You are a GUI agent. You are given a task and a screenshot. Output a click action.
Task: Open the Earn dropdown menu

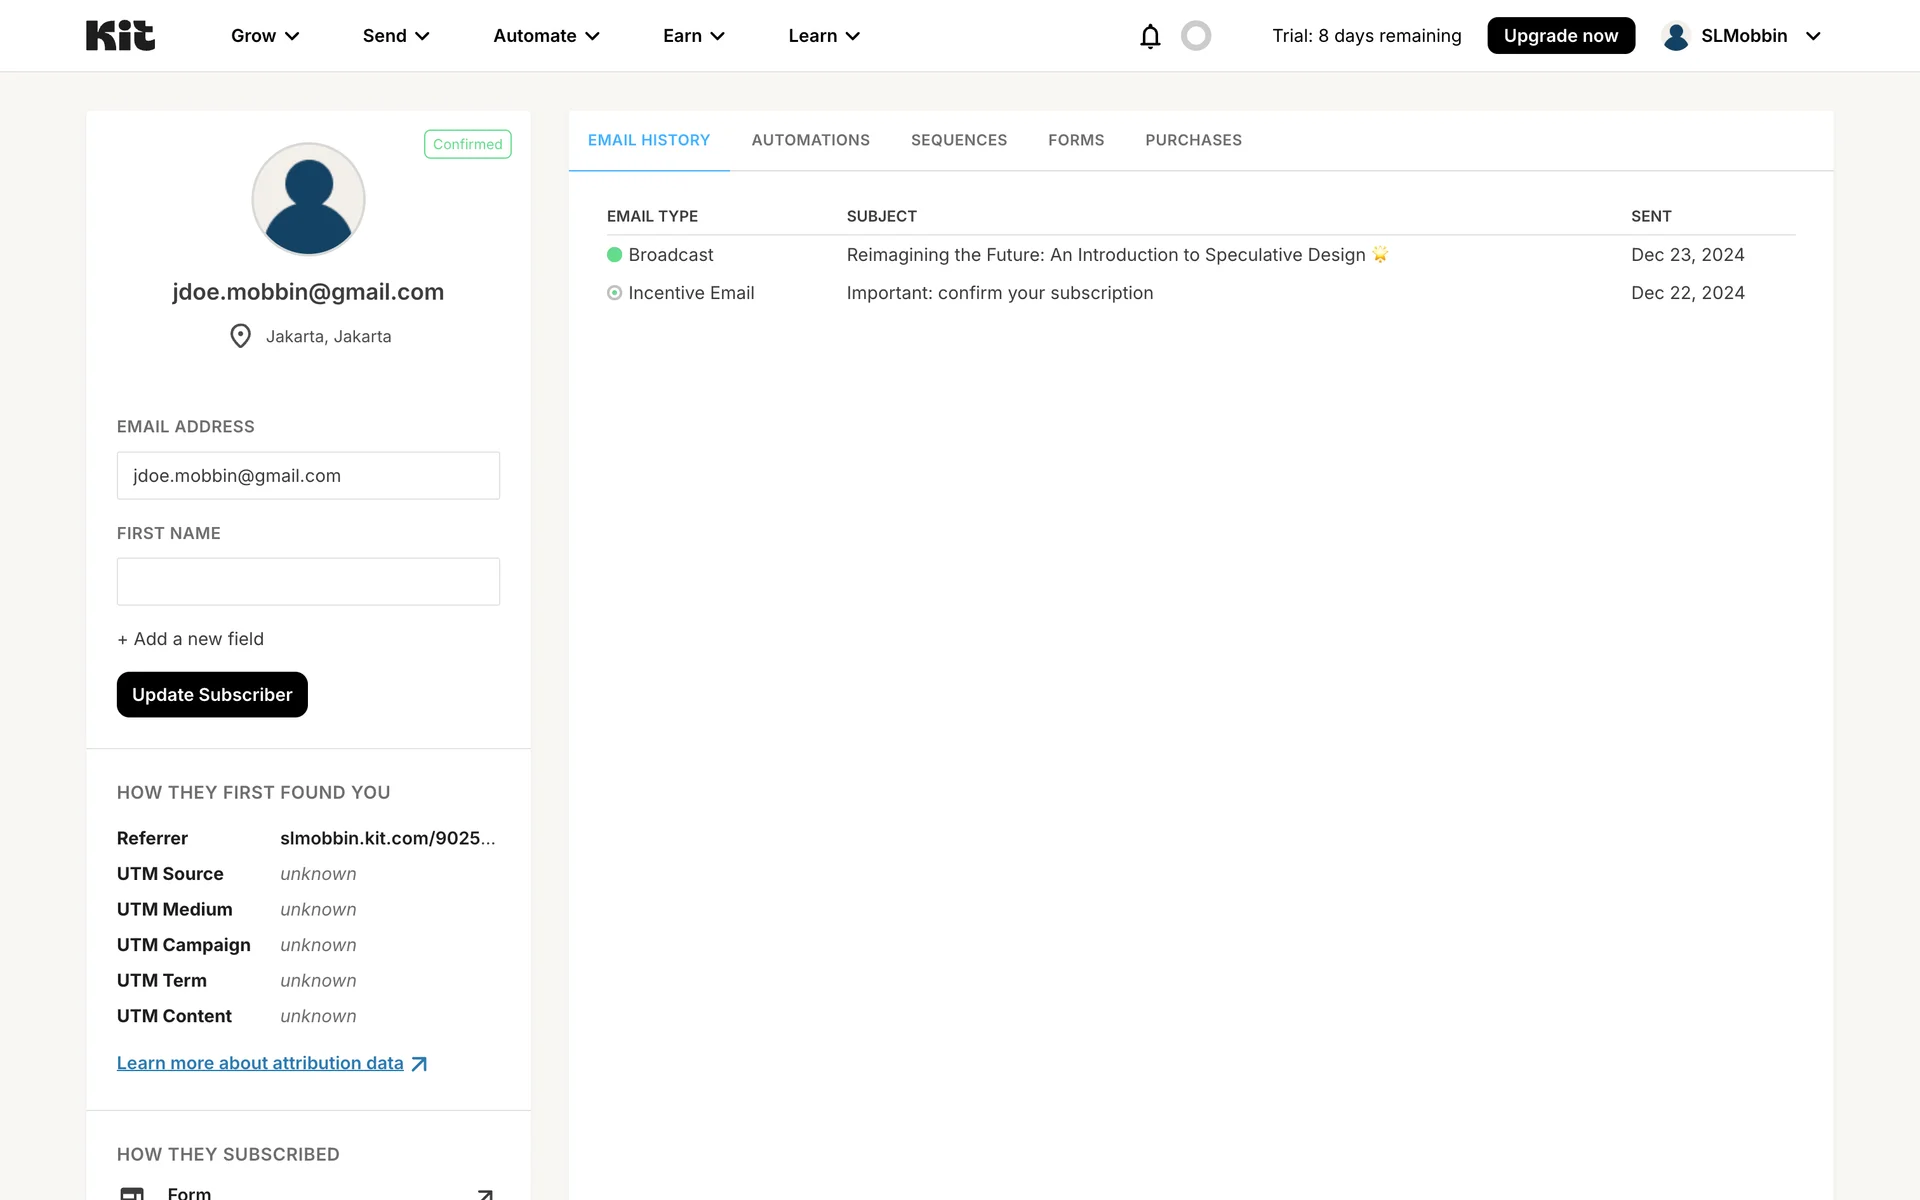693,36
